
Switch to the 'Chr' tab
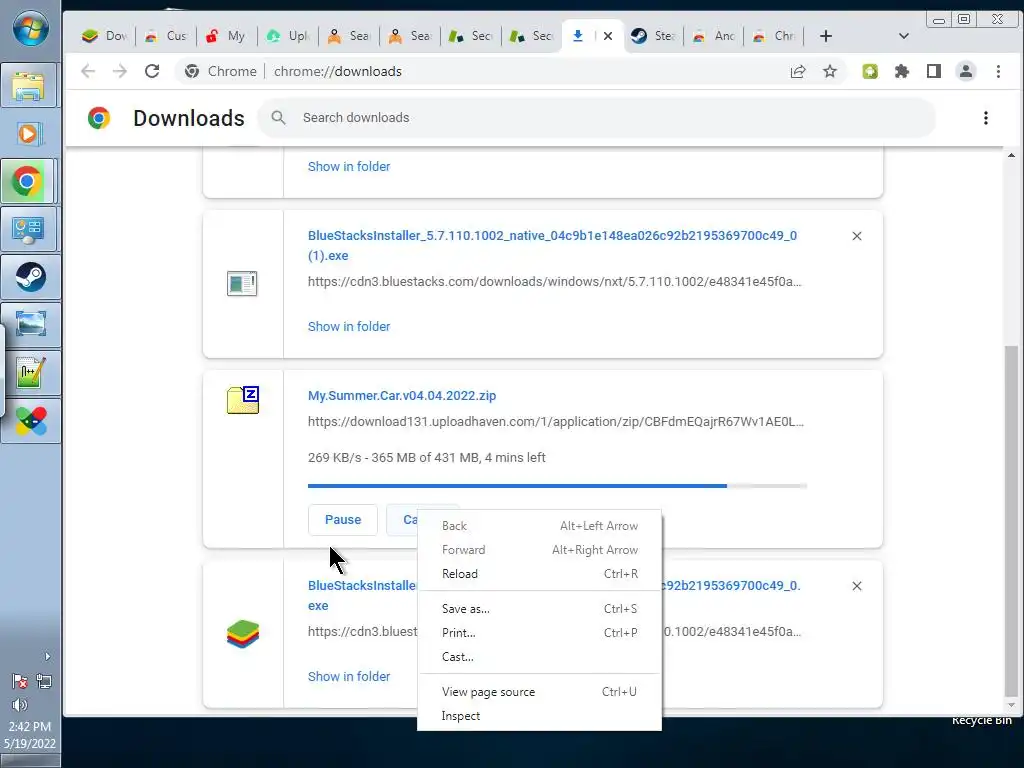(x=775, y=36)
